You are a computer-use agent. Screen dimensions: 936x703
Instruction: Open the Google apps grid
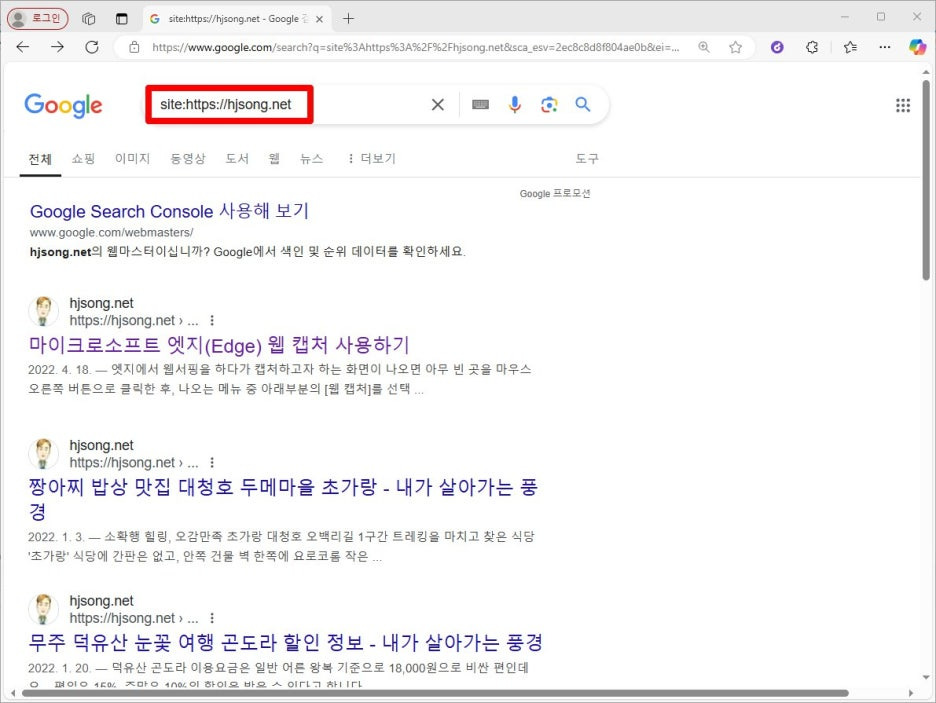903,106
